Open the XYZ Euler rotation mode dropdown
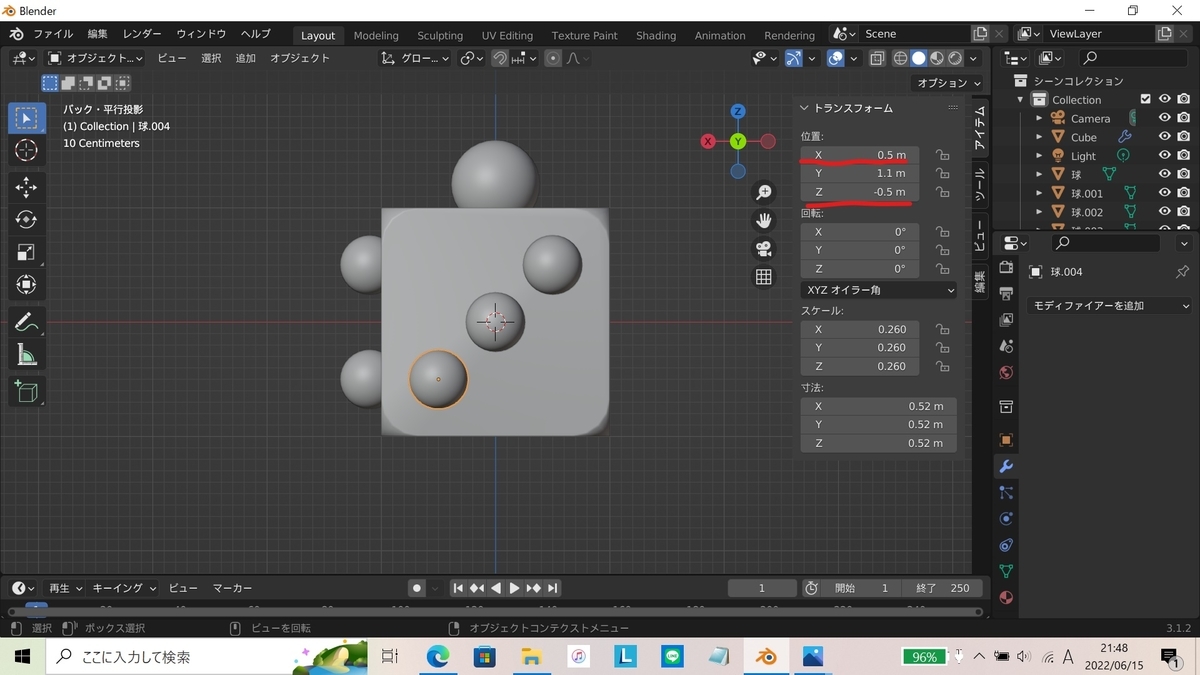Image resolution: width=1200 pixels, height=675 pixels. point(878,290)
